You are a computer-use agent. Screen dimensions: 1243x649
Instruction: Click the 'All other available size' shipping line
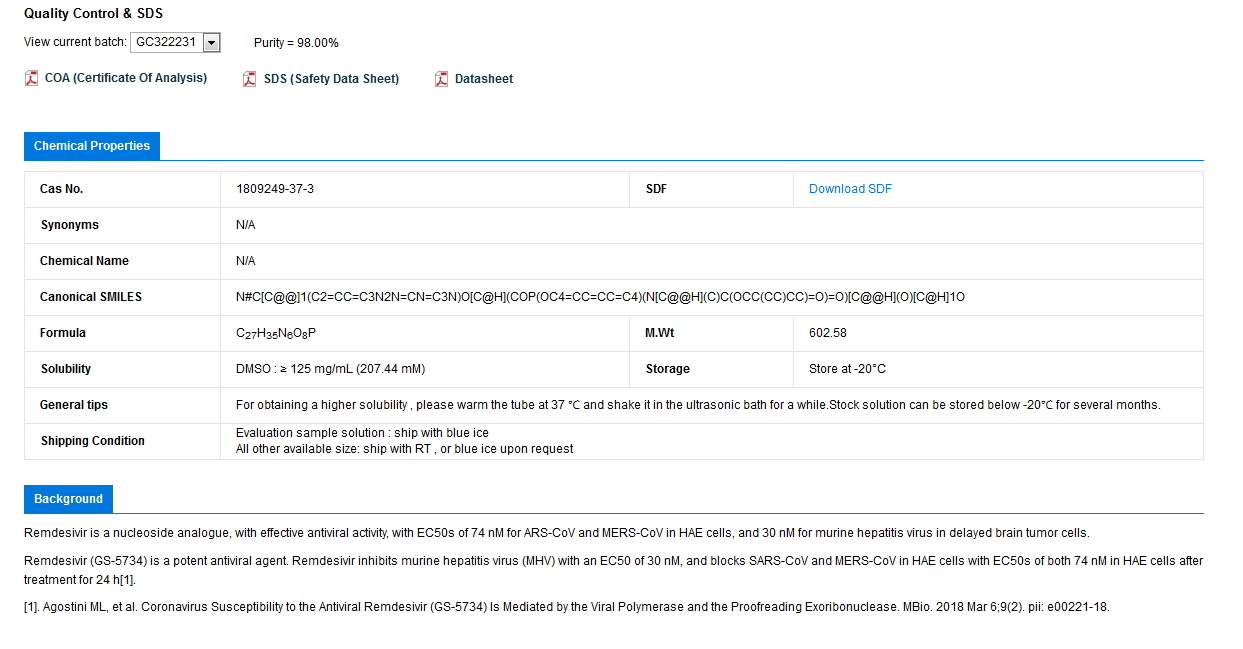pos(404,449)
